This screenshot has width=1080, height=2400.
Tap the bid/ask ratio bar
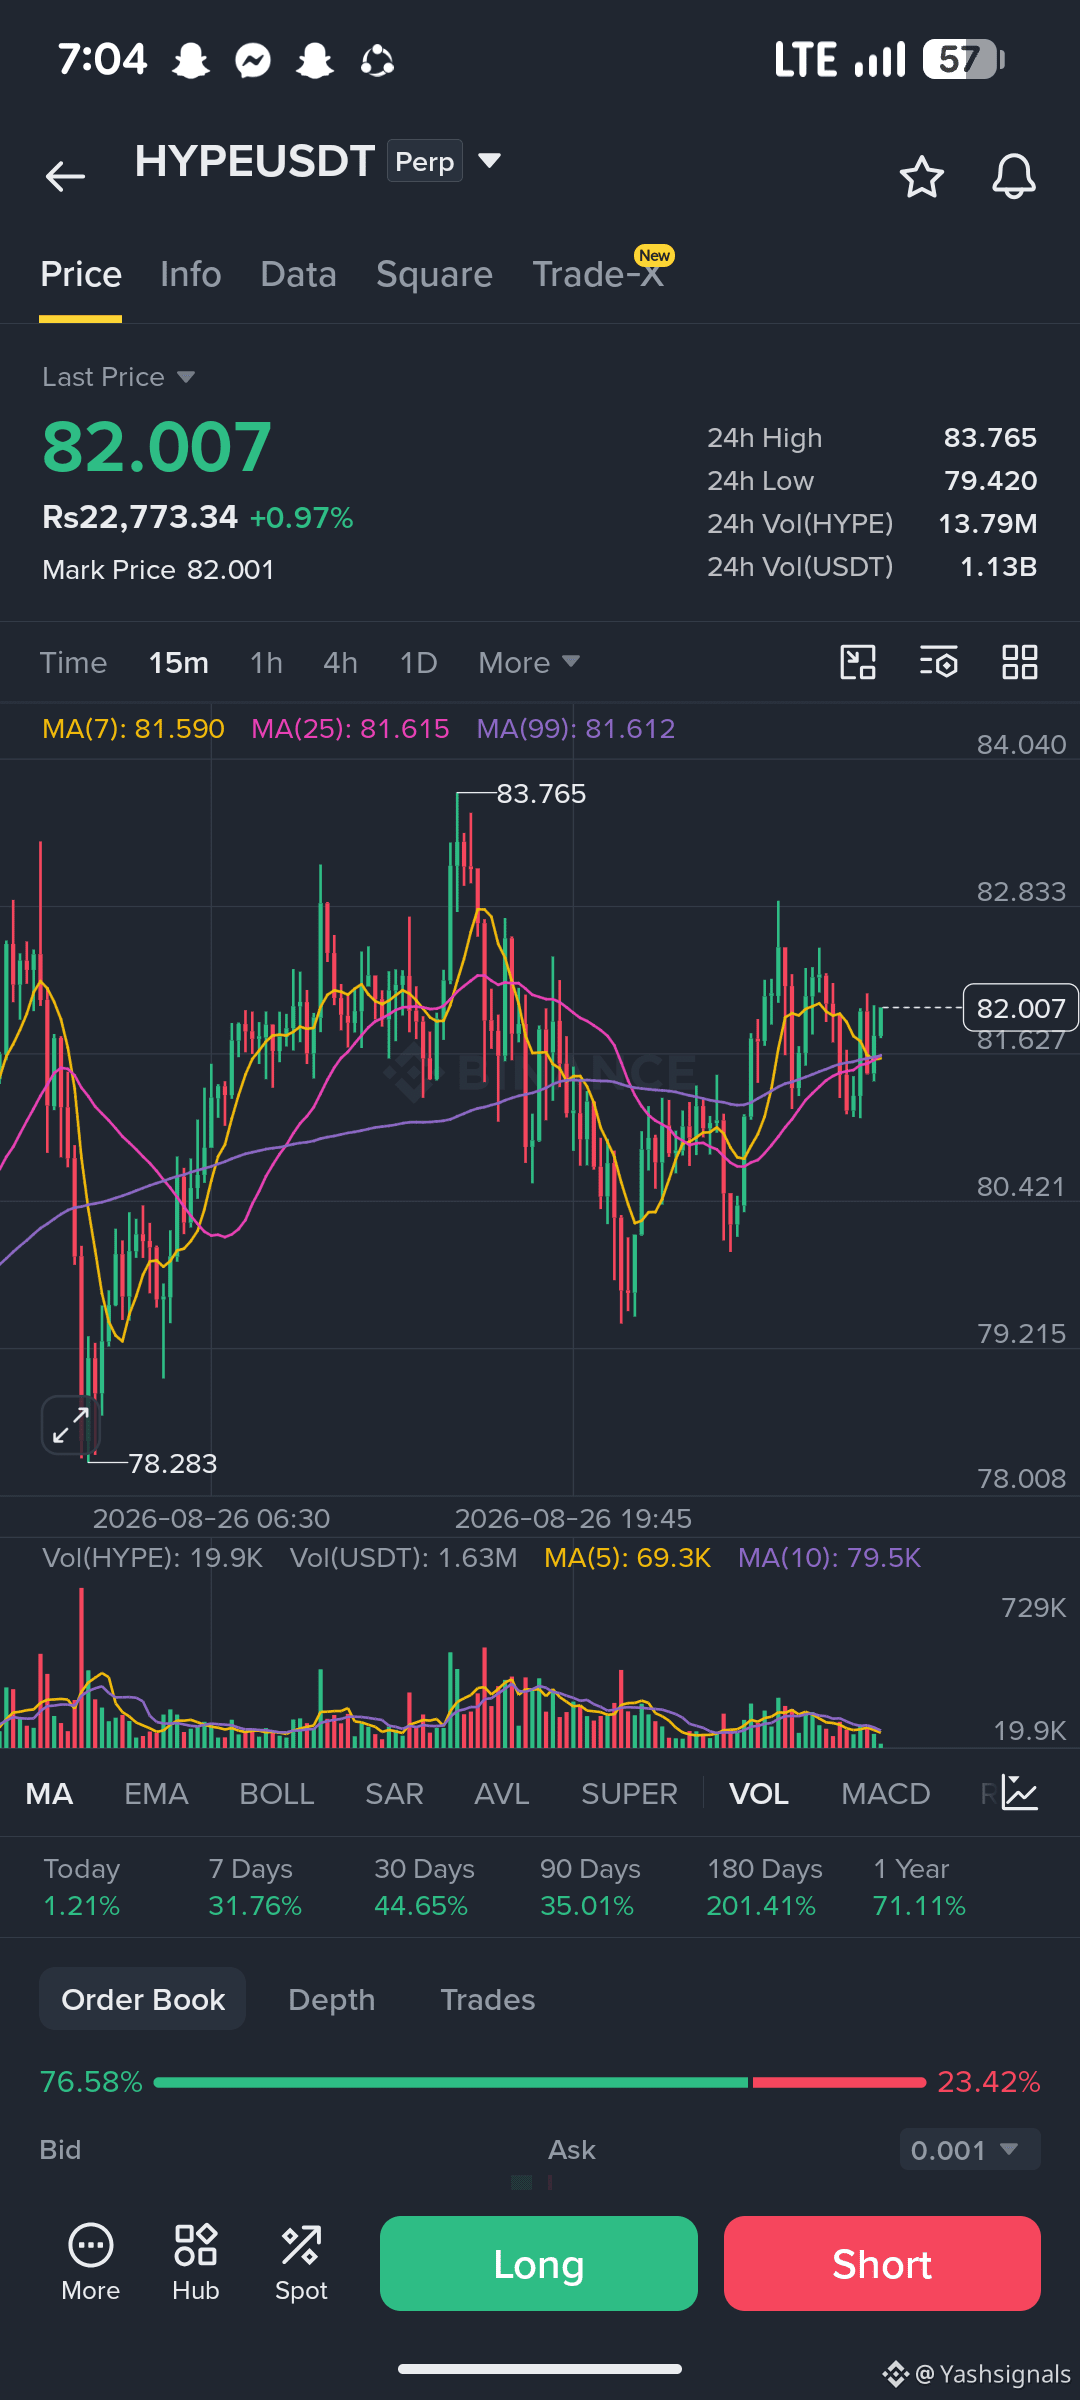pos(540,2082)
